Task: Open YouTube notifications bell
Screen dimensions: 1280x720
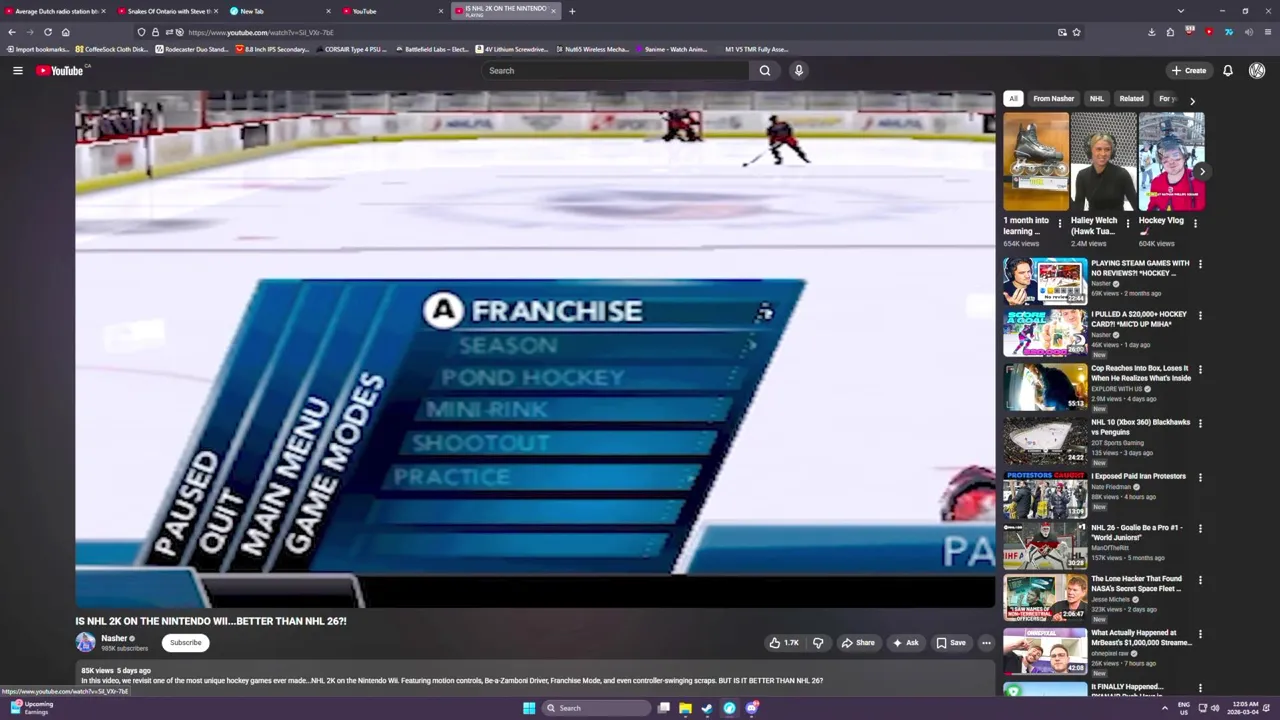Action: (1227, 70)
